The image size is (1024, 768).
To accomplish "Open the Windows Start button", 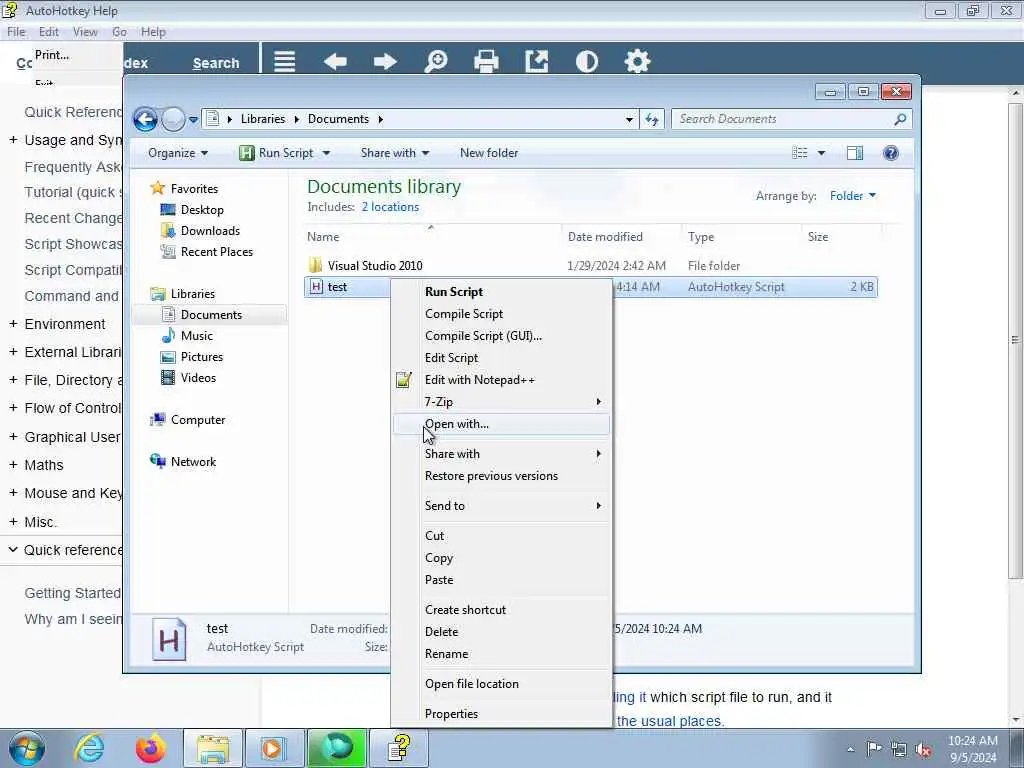I will click(27, 748).
